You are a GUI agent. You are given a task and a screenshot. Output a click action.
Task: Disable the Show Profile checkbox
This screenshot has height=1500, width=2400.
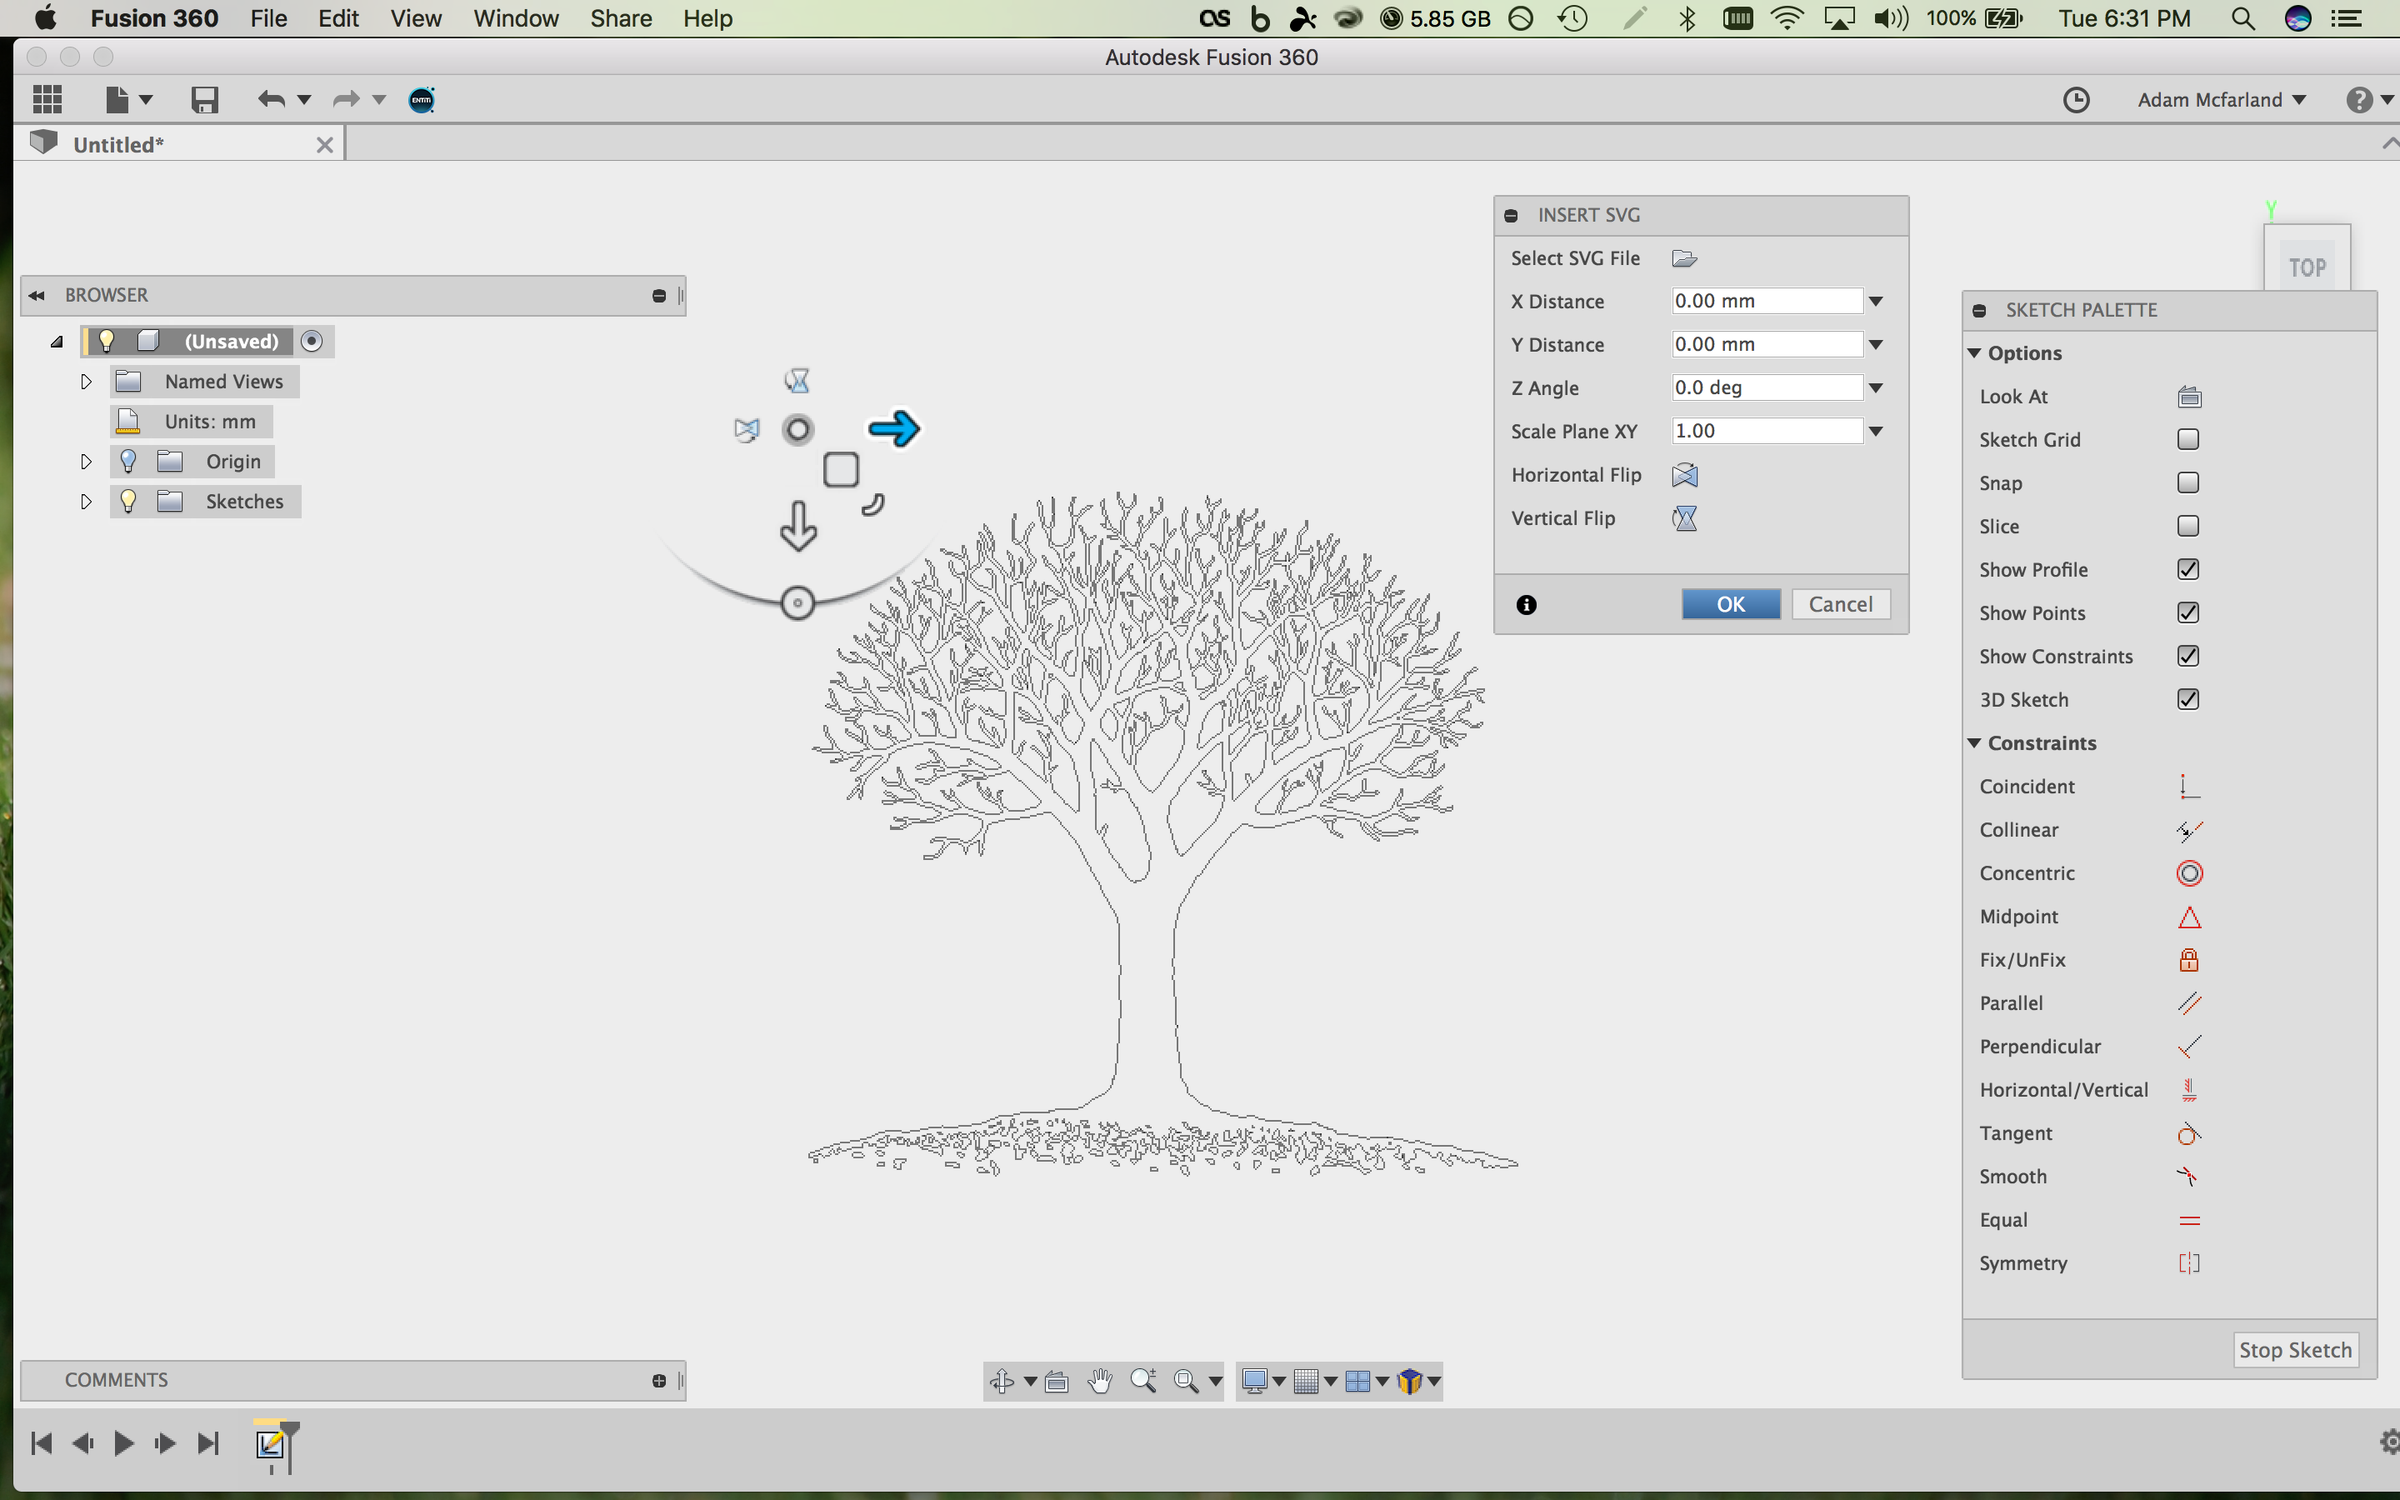[x=2188, y=569]
